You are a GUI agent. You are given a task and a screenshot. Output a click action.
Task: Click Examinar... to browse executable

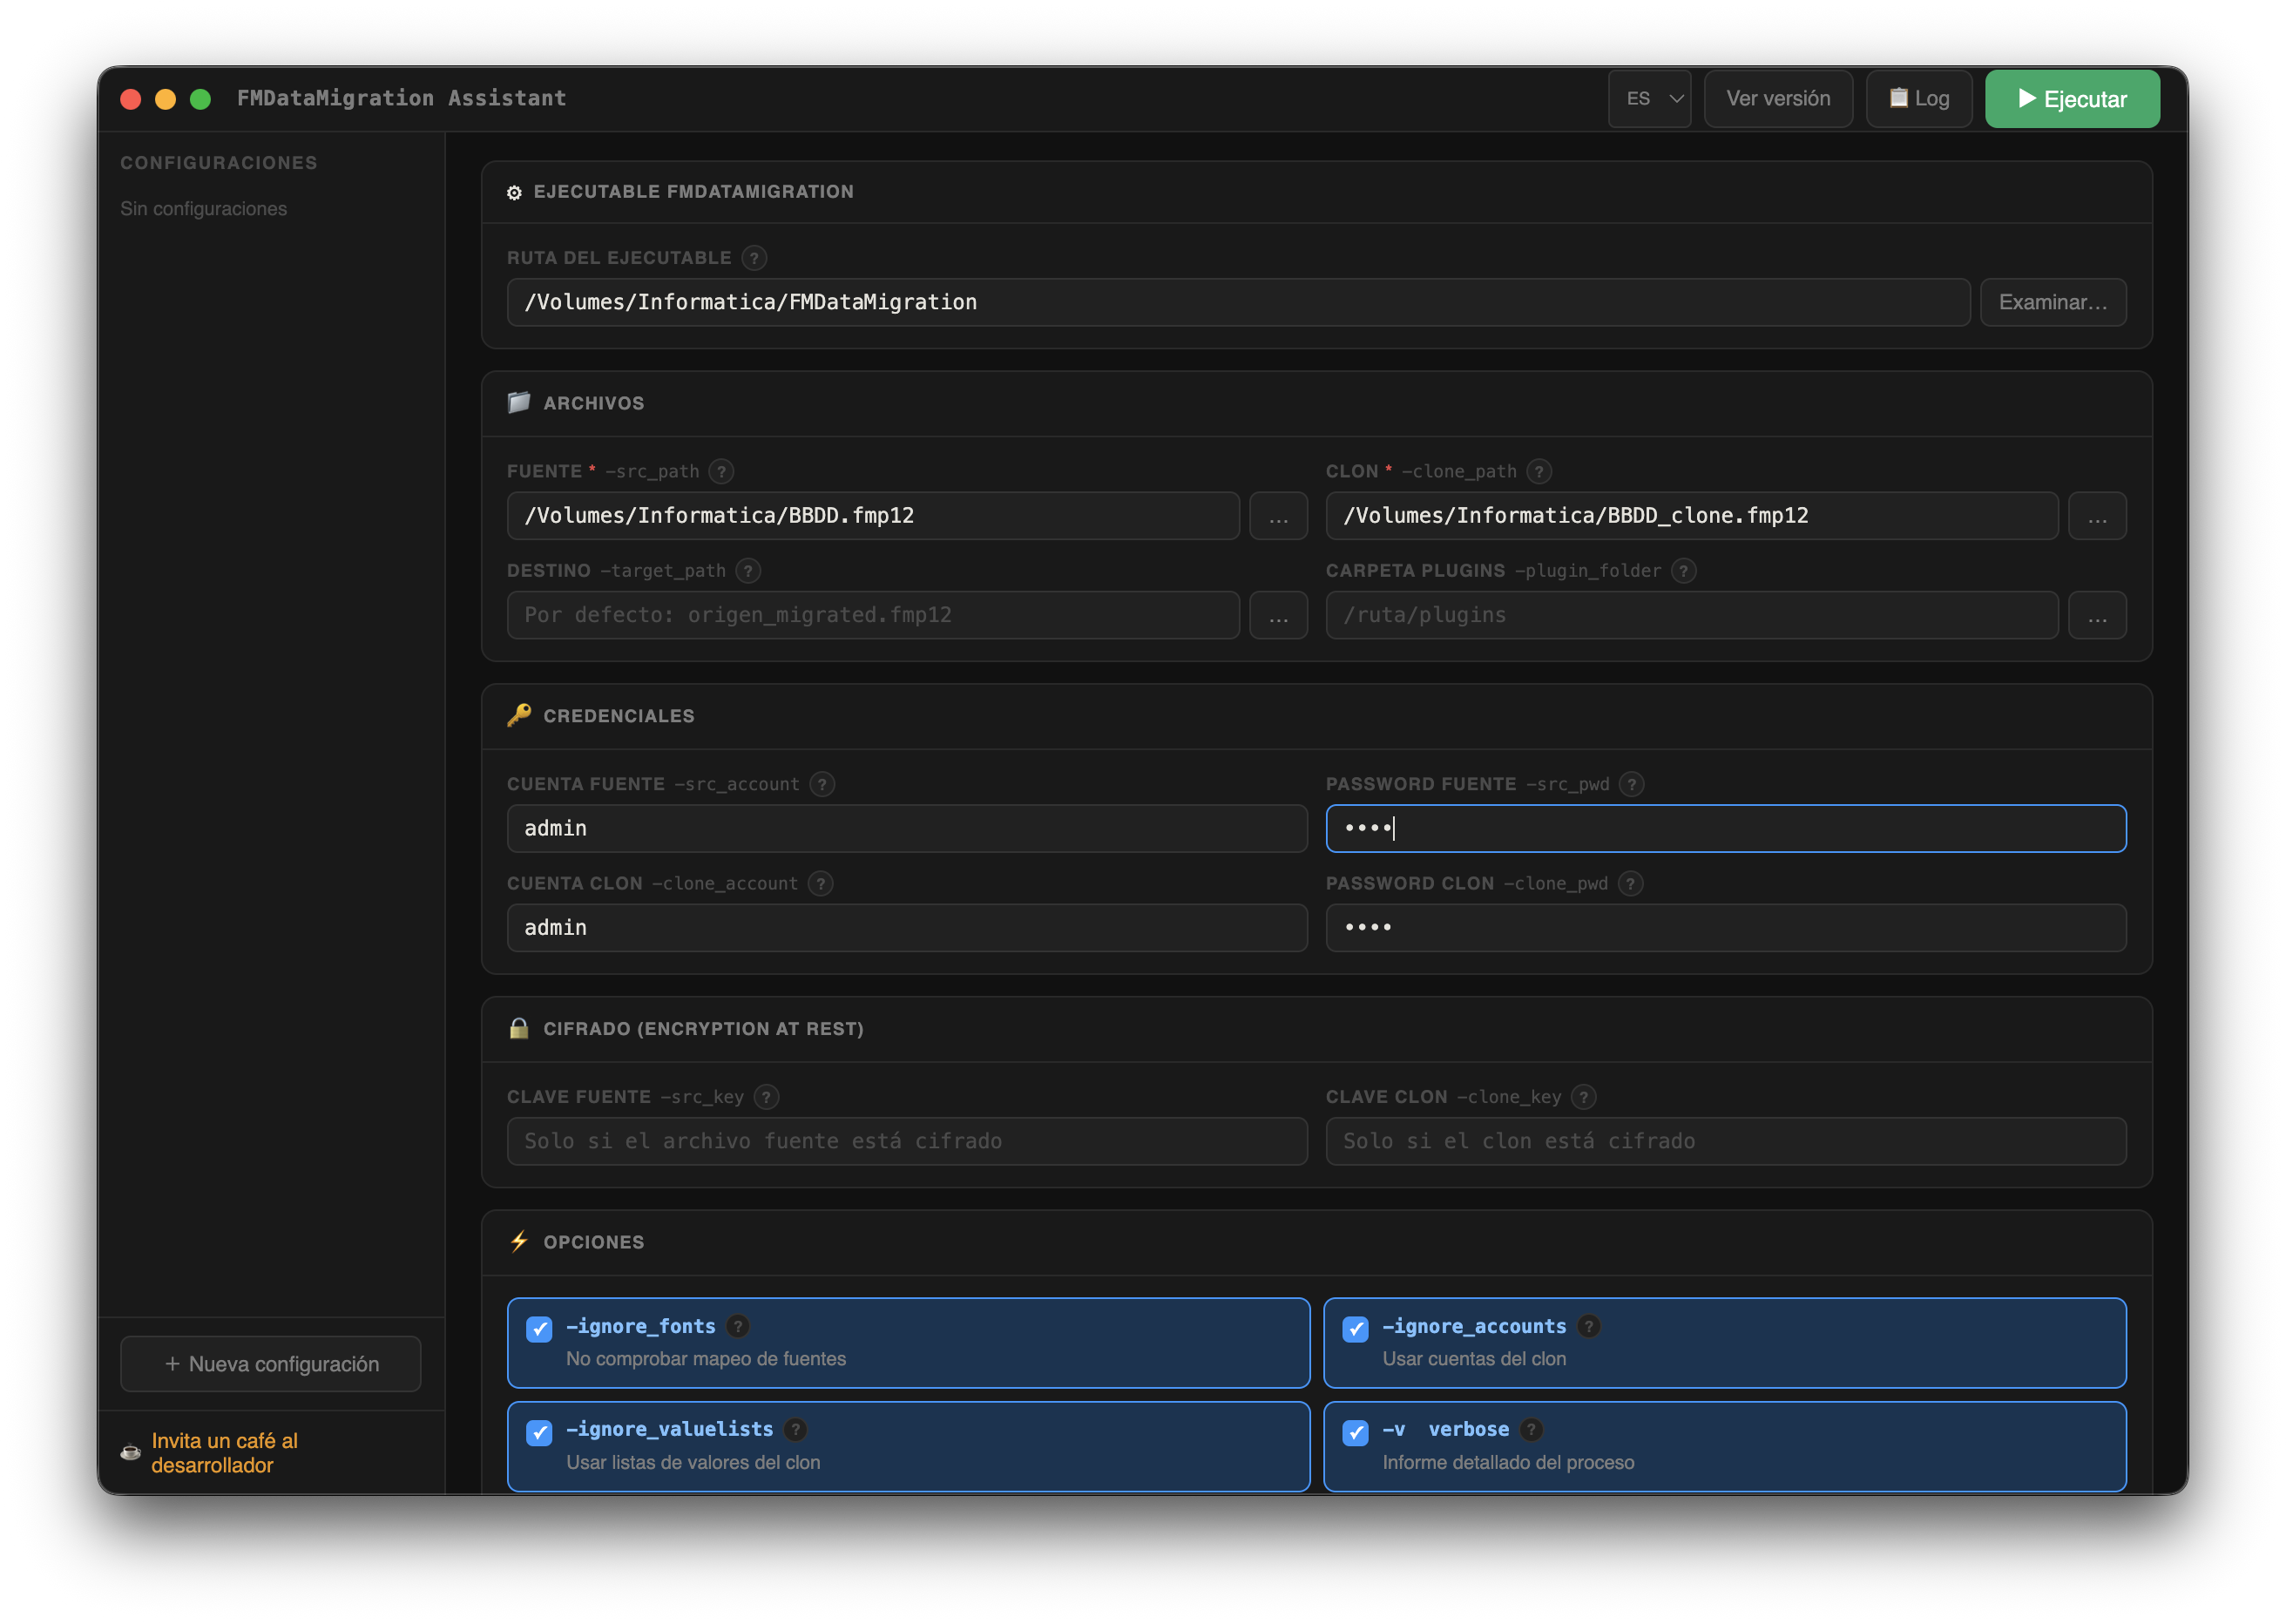click(2053, 303)
